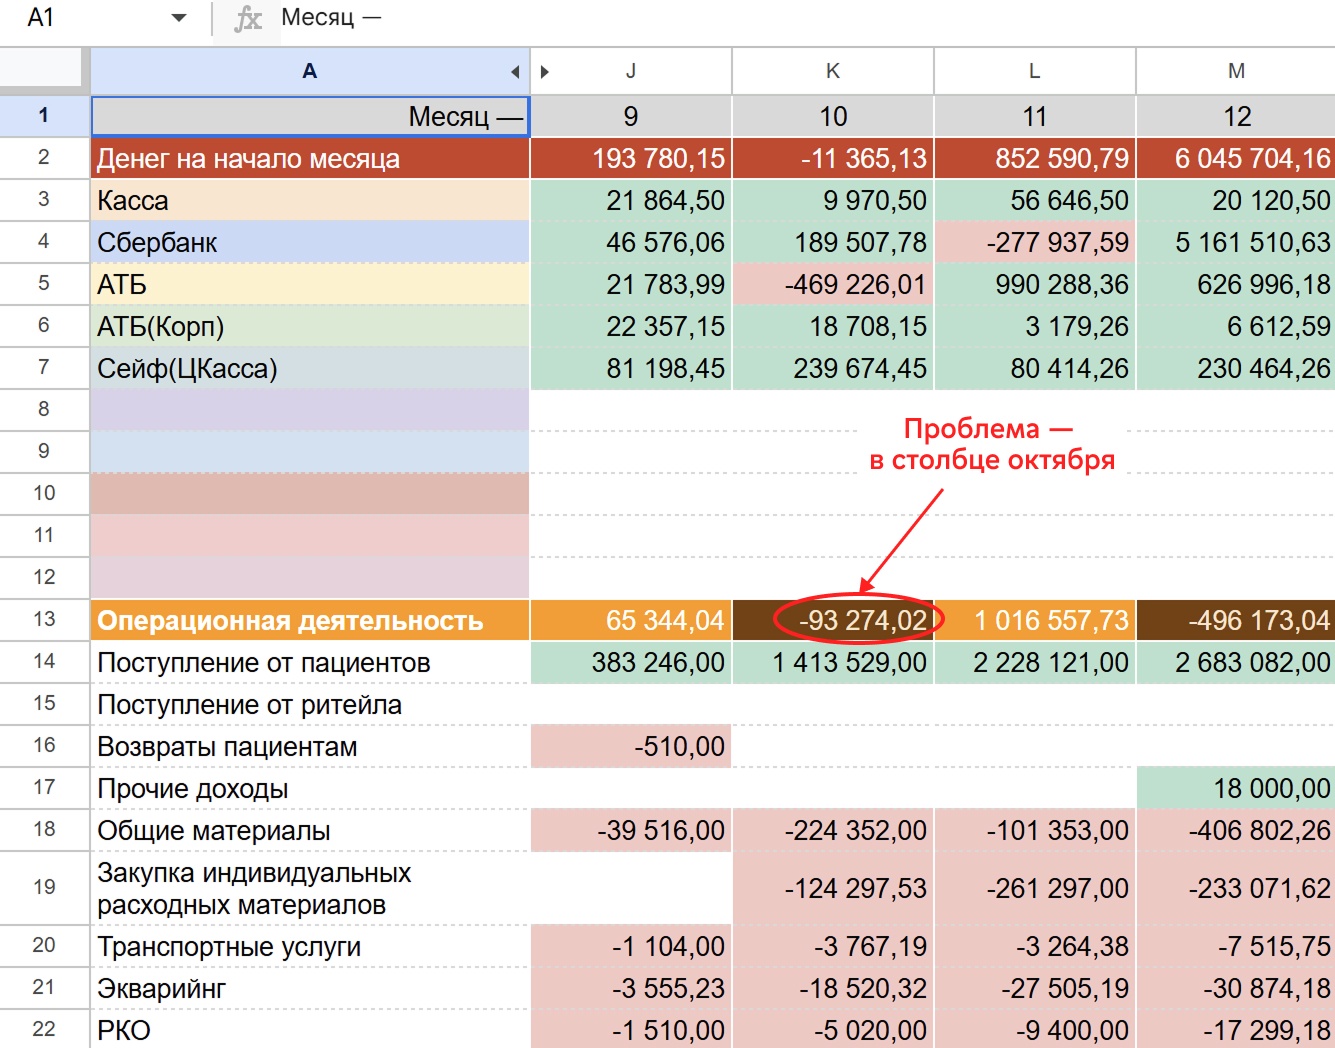Select the cell 'Операционная деятельность'

pos(310,620)
